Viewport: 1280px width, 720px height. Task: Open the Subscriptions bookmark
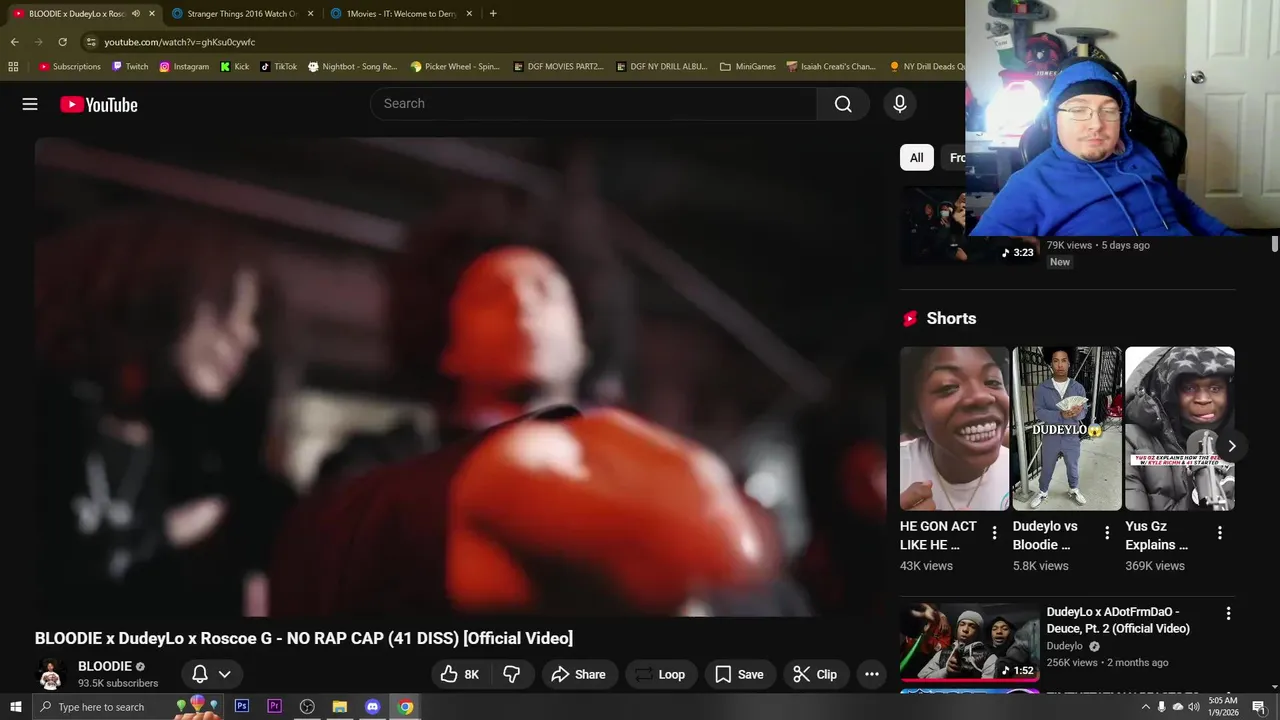[x=70, y=66]
